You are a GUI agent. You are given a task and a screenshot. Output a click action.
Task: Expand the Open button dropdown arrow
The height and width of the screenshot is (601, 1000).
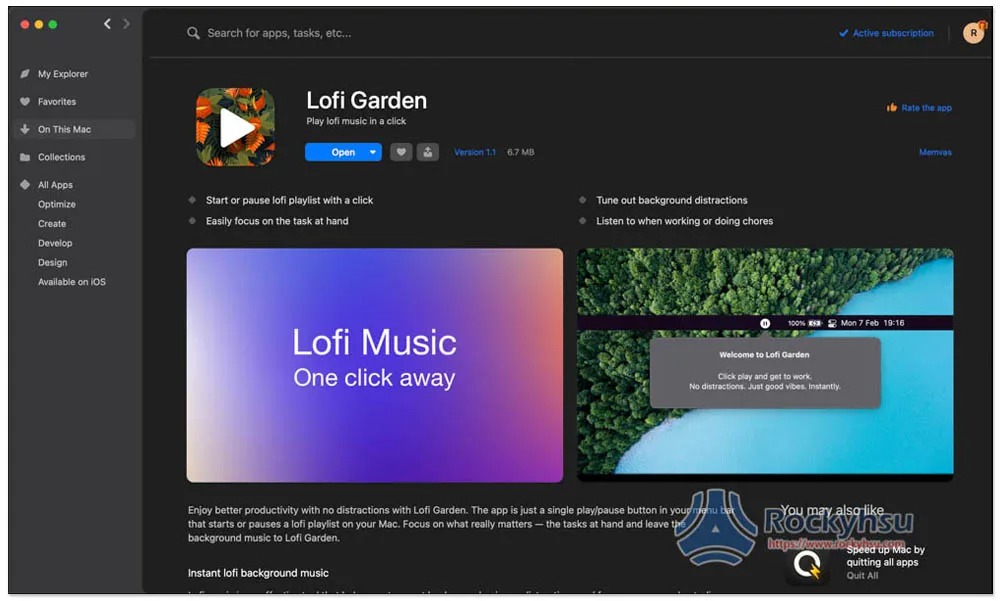[x=373, y=152]
